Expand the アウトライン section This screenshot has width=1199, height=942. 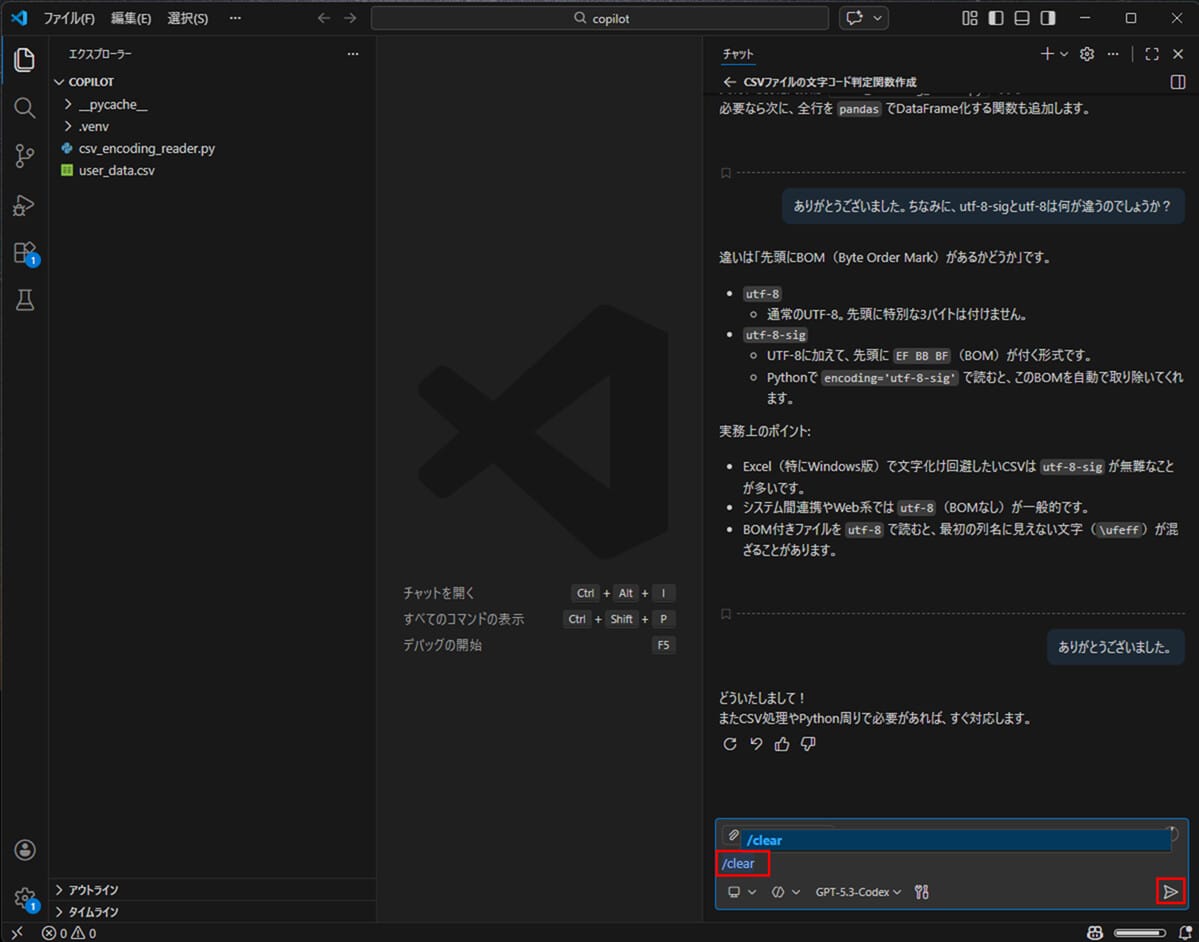pos(91,889)
